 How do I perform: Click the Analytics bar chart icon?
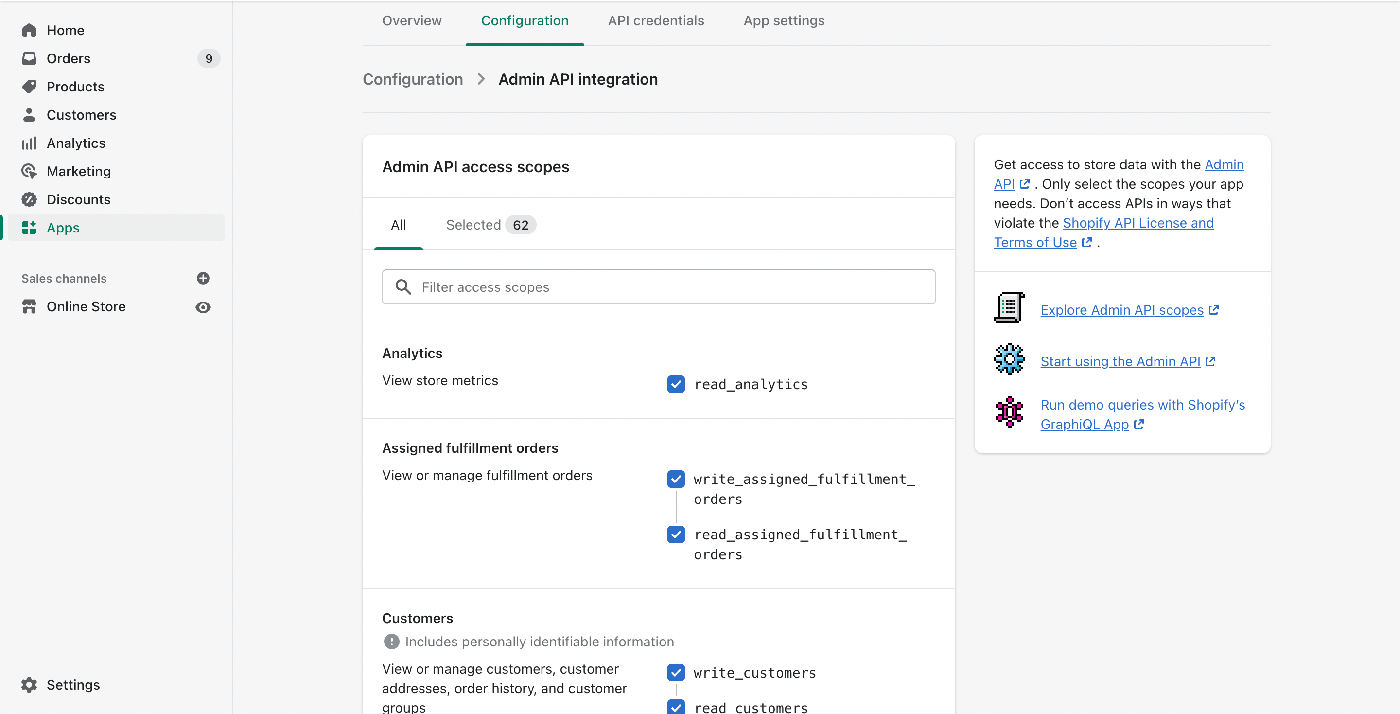pyautogui.click(x=29, y=143)
